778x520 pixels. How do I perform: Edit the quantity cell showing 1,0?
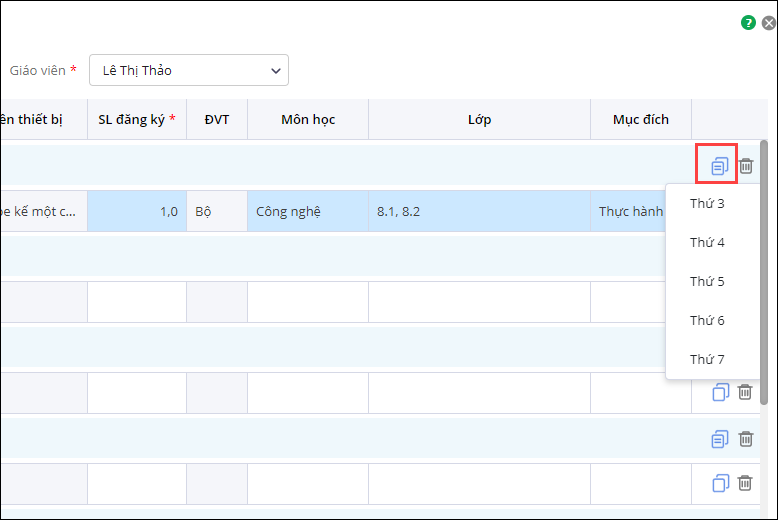(x=137, y=211)
